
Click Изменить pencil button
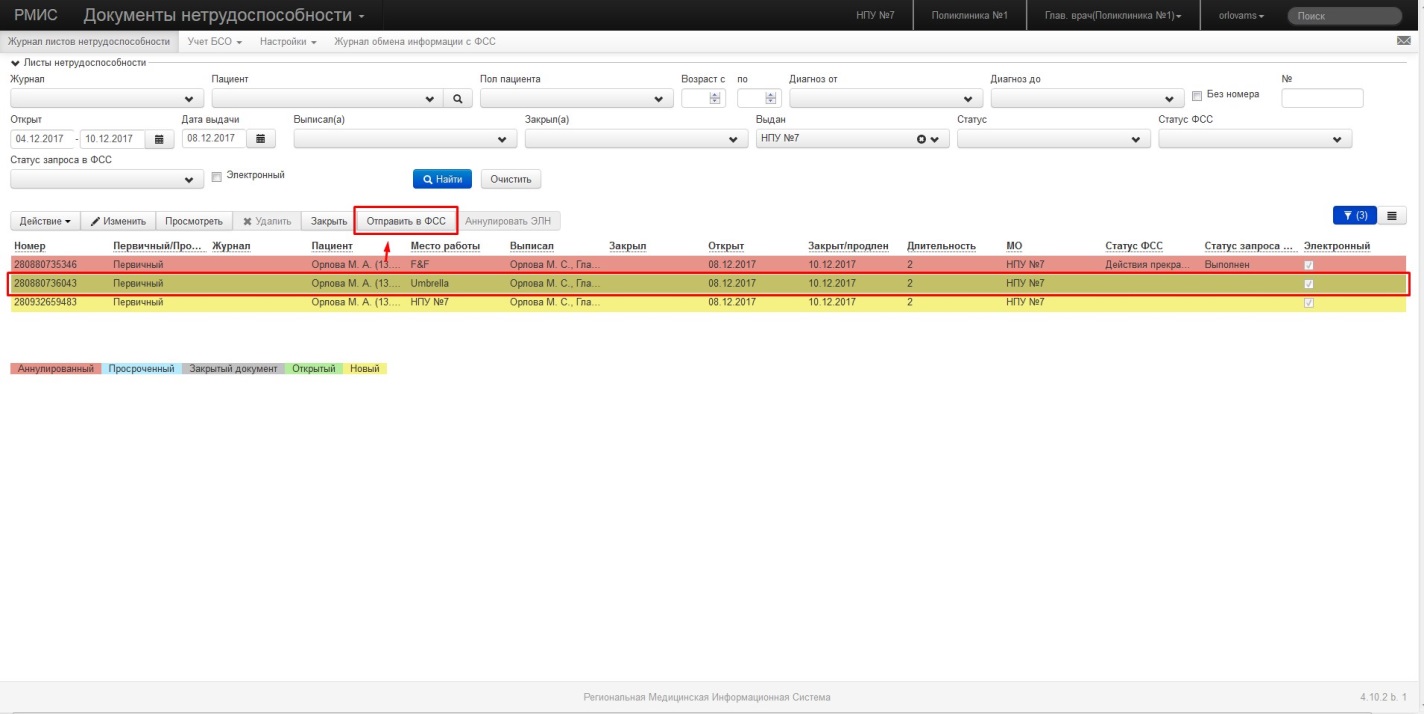click(x=118, y=221)
